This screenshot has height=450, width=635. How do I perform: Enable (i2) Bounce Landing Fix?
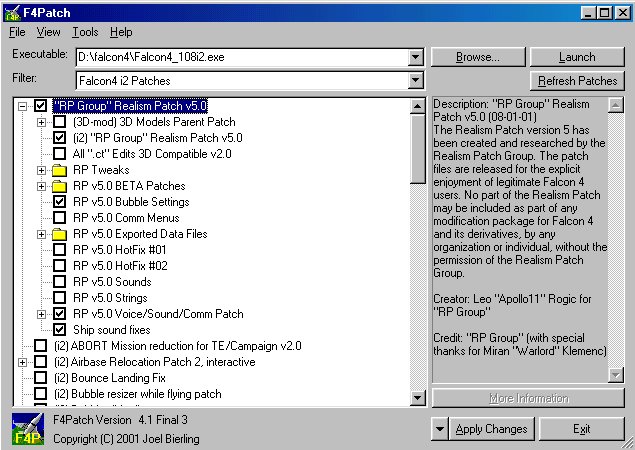(40, 378)
